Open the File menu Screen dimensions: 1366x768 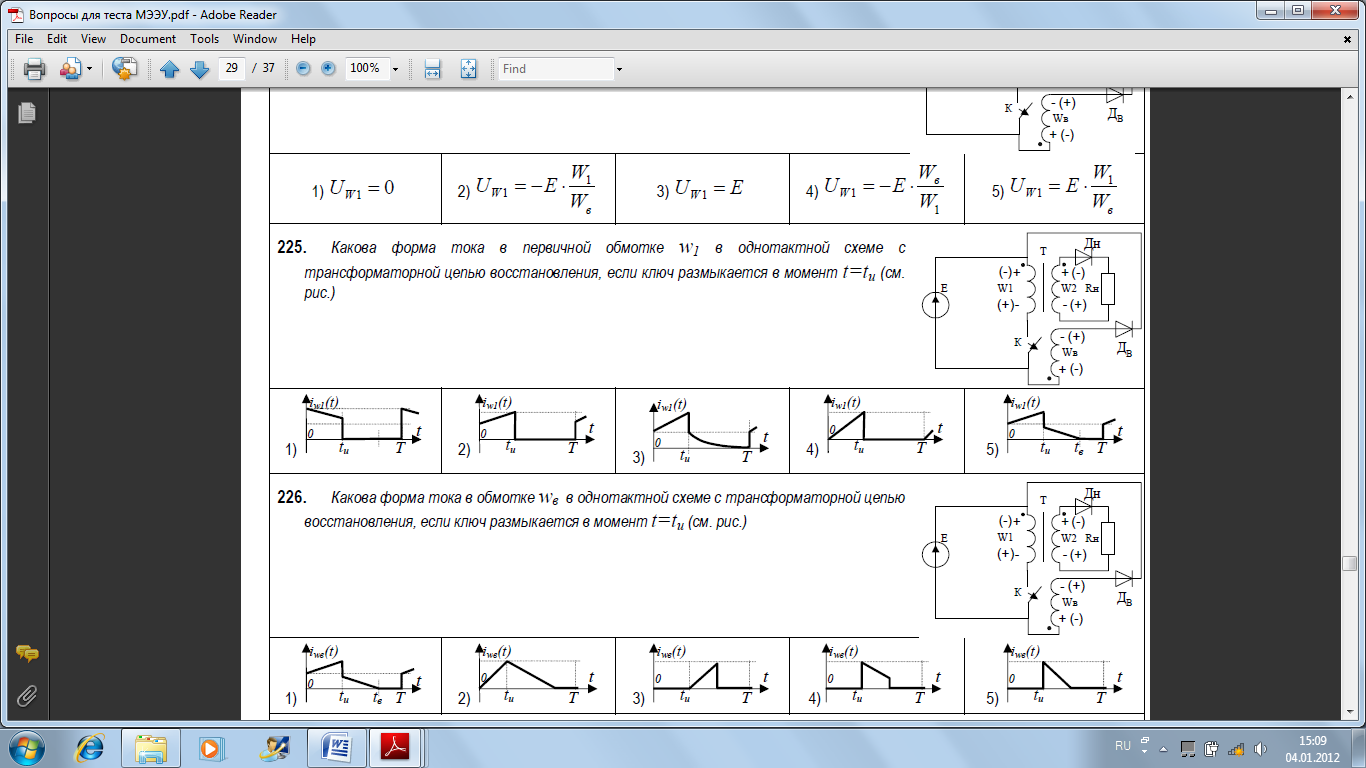[24, 39]
